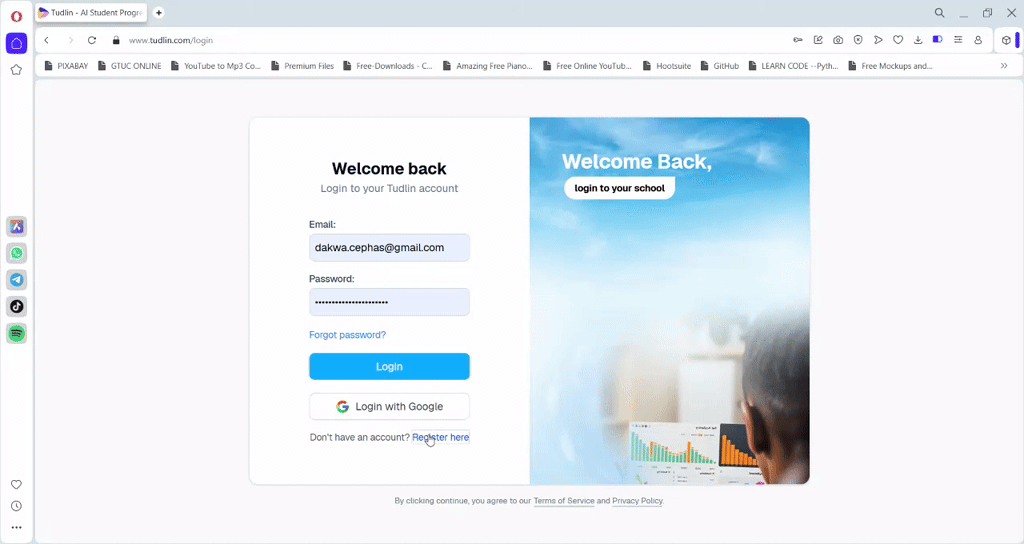Open WhatsApp from the Opera sidebar

[x=16, y=253]
